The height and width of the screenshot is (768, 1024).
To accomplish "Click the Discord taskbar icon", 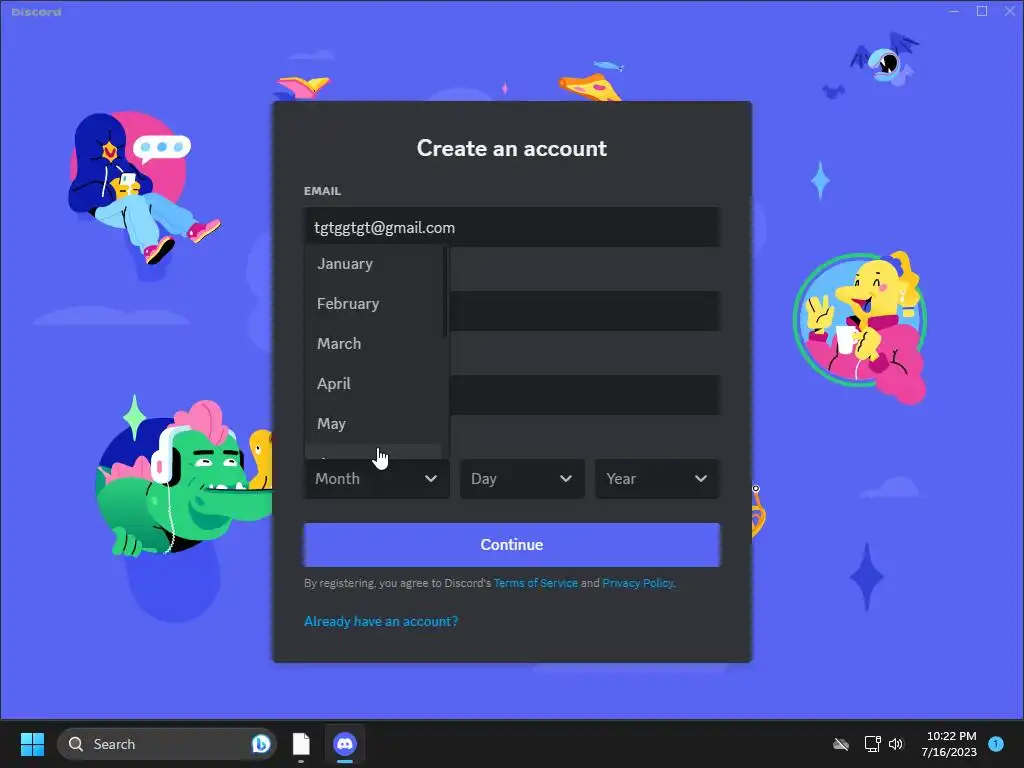I will point(345,744).
